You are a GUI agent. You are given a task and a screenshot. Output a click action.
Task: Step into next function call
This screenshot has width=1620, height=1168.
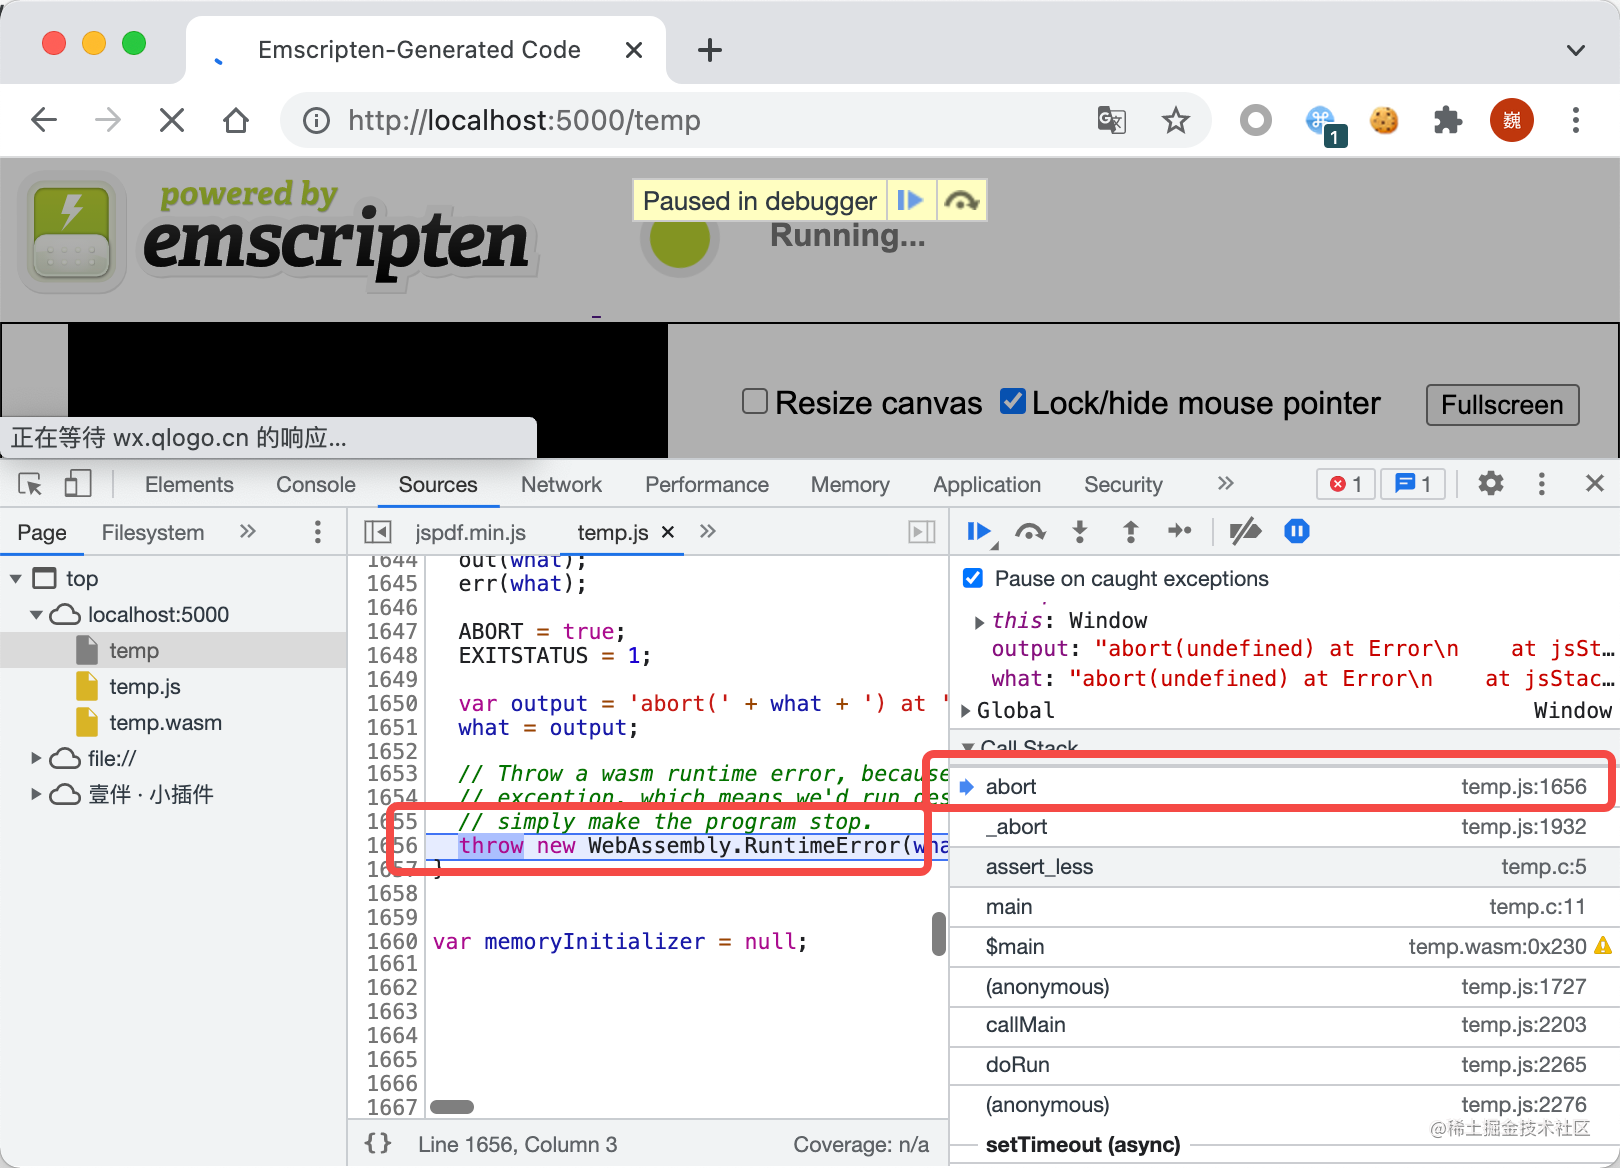(x=1080, y=532)
